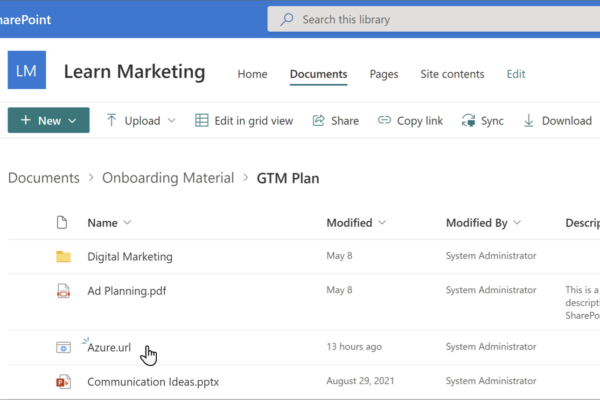
Task: Click System Administrator in Digital Marketing row
Action: click(491, 255)
